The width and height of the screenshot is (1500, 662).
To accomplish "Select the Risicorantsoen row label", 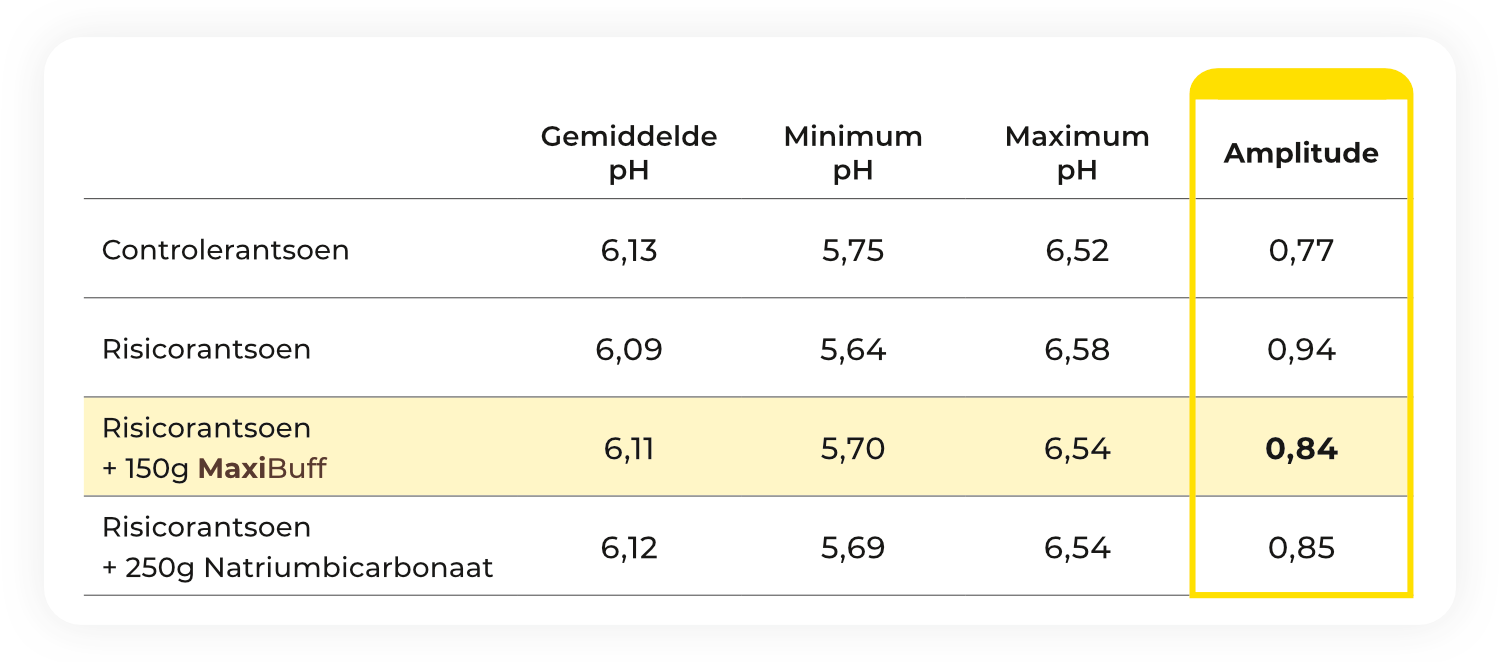I will 206,349.
